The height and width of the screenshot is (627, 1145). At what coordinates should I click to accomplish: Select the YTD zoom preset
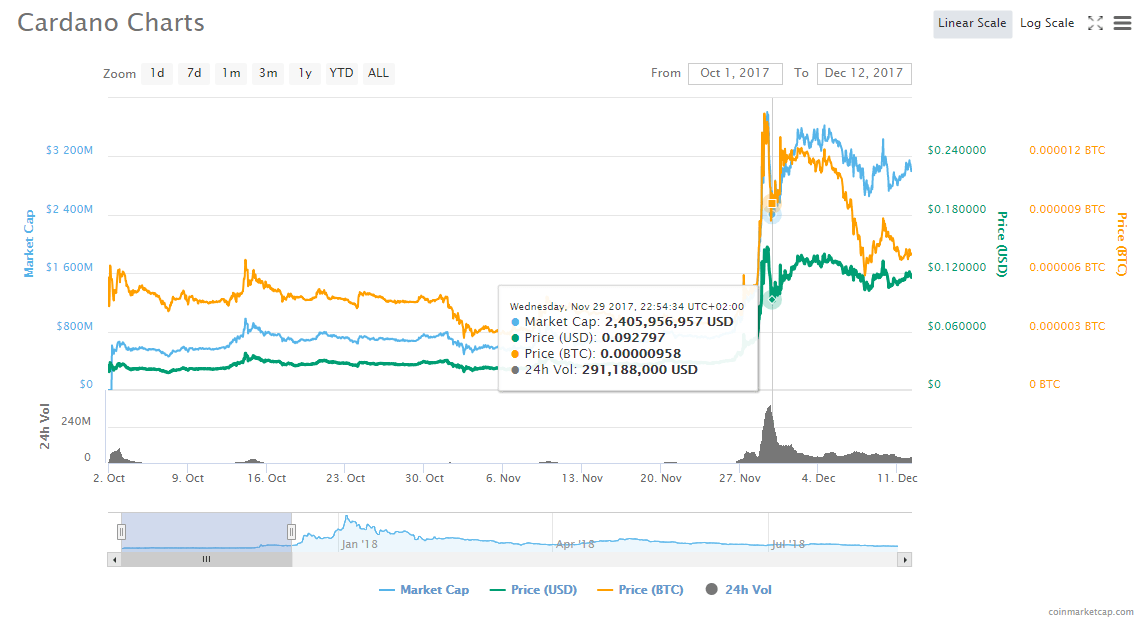[x=340, y=73]
